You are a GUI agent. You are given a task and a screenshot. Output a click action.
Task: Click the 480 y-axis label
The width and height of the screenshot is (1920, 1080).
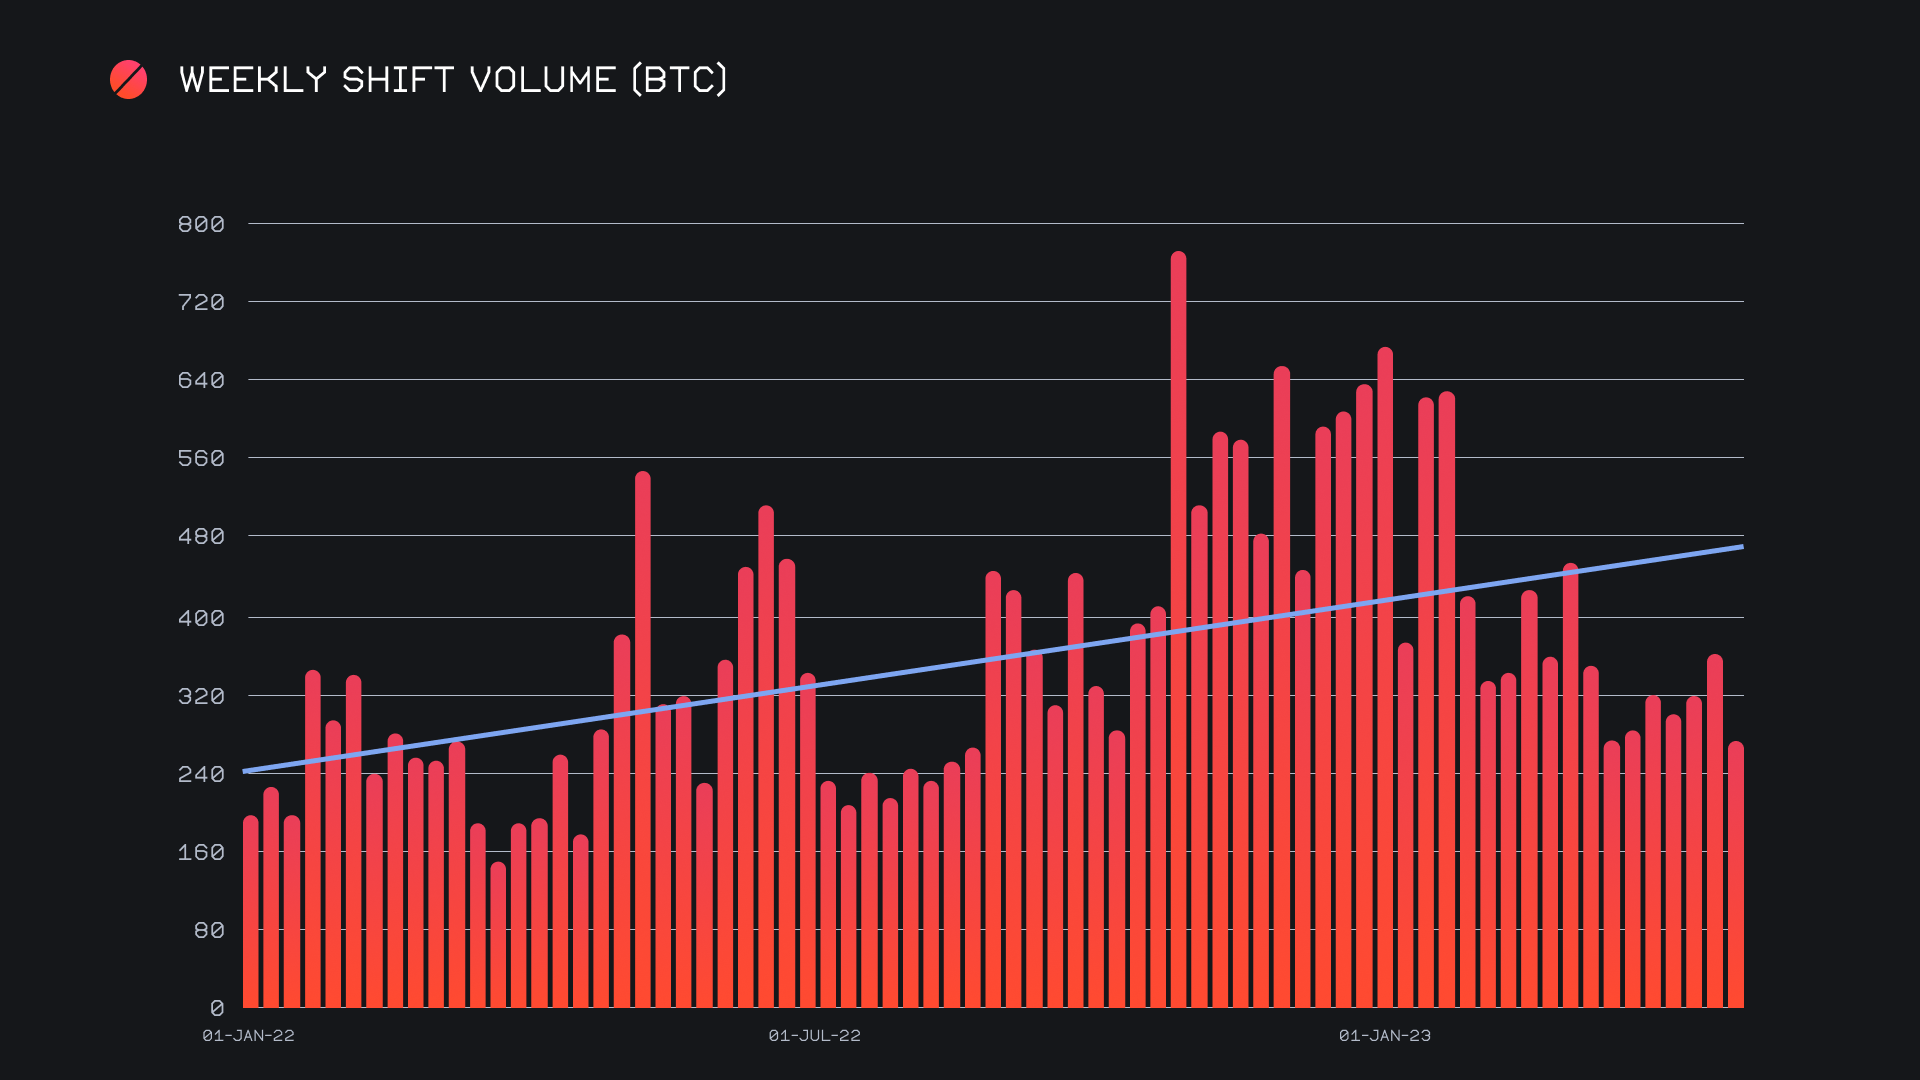click(x=201, y=536)
